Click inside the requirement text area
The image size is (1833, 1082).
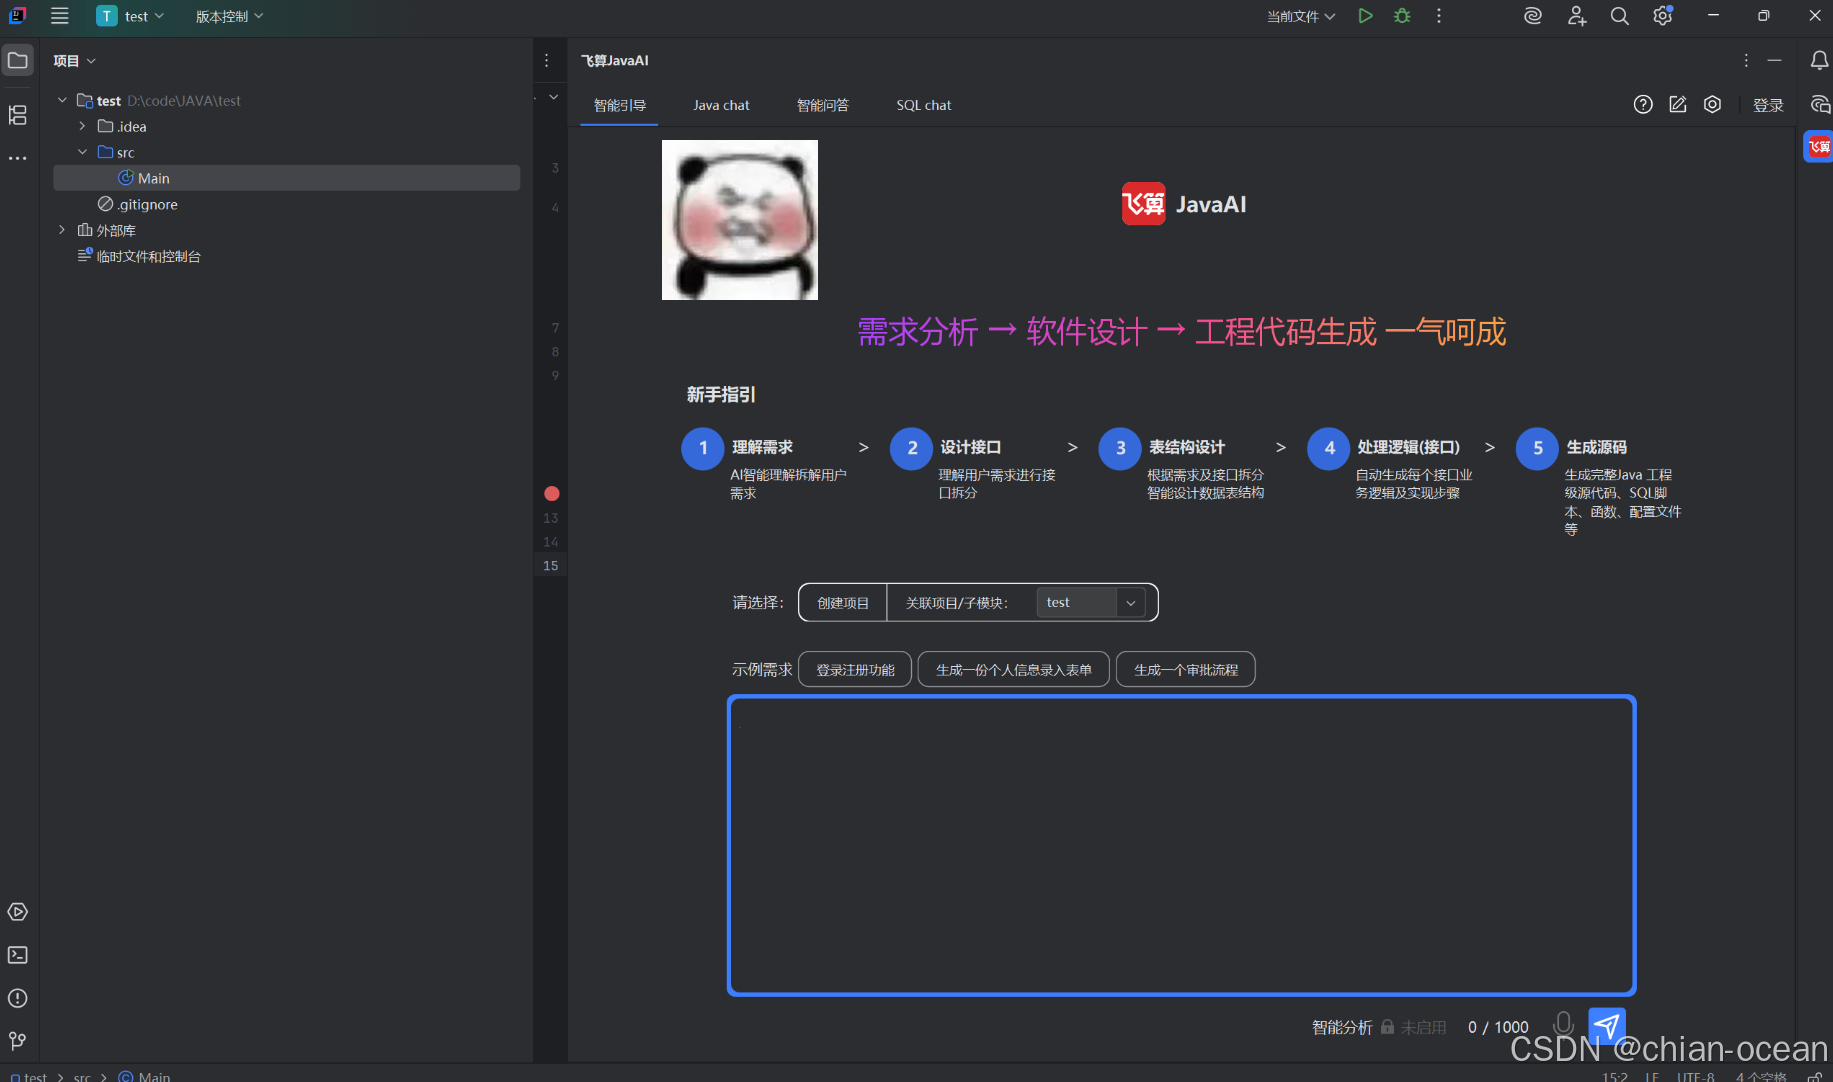[x=1181, y=845]
